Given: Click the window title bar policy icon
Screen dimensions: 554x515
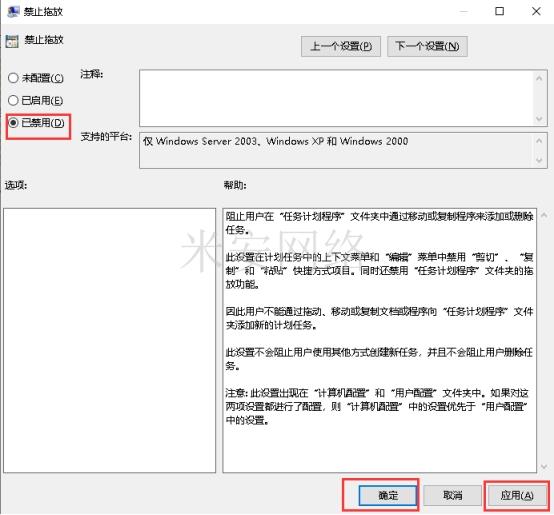Looking at the screenshot, I should (13, 11).
